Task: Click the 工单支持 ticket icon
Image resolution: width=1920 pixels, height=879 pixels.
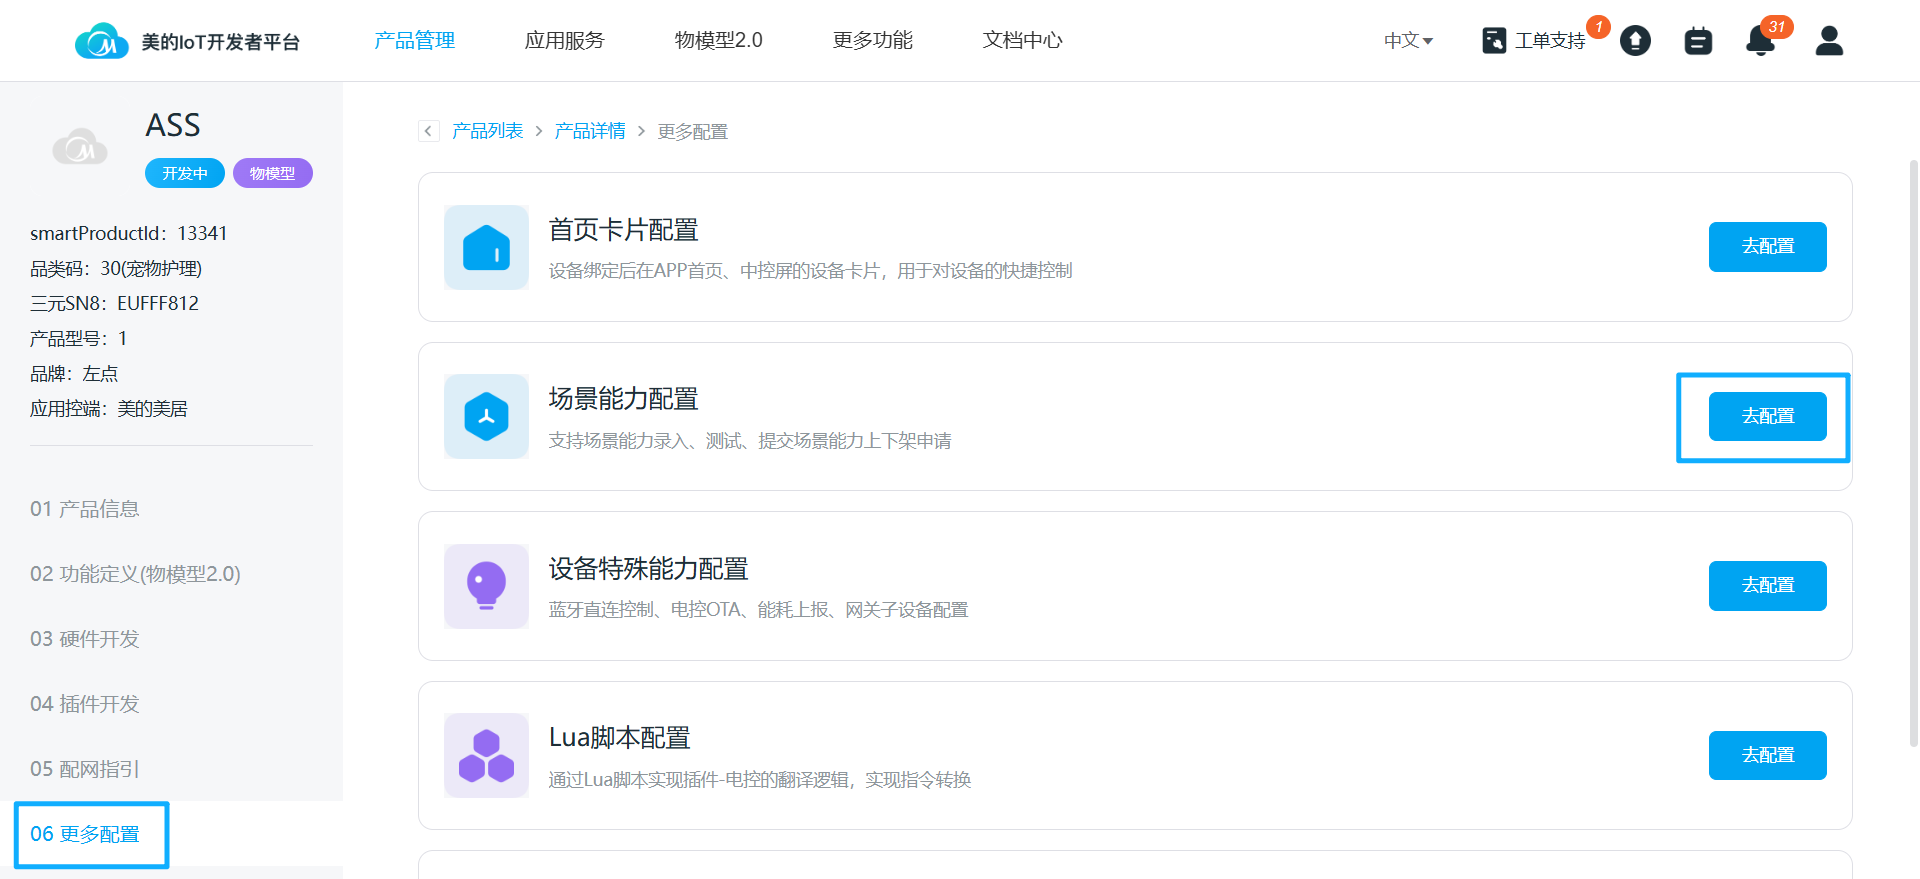Action: click(1494, 41)
